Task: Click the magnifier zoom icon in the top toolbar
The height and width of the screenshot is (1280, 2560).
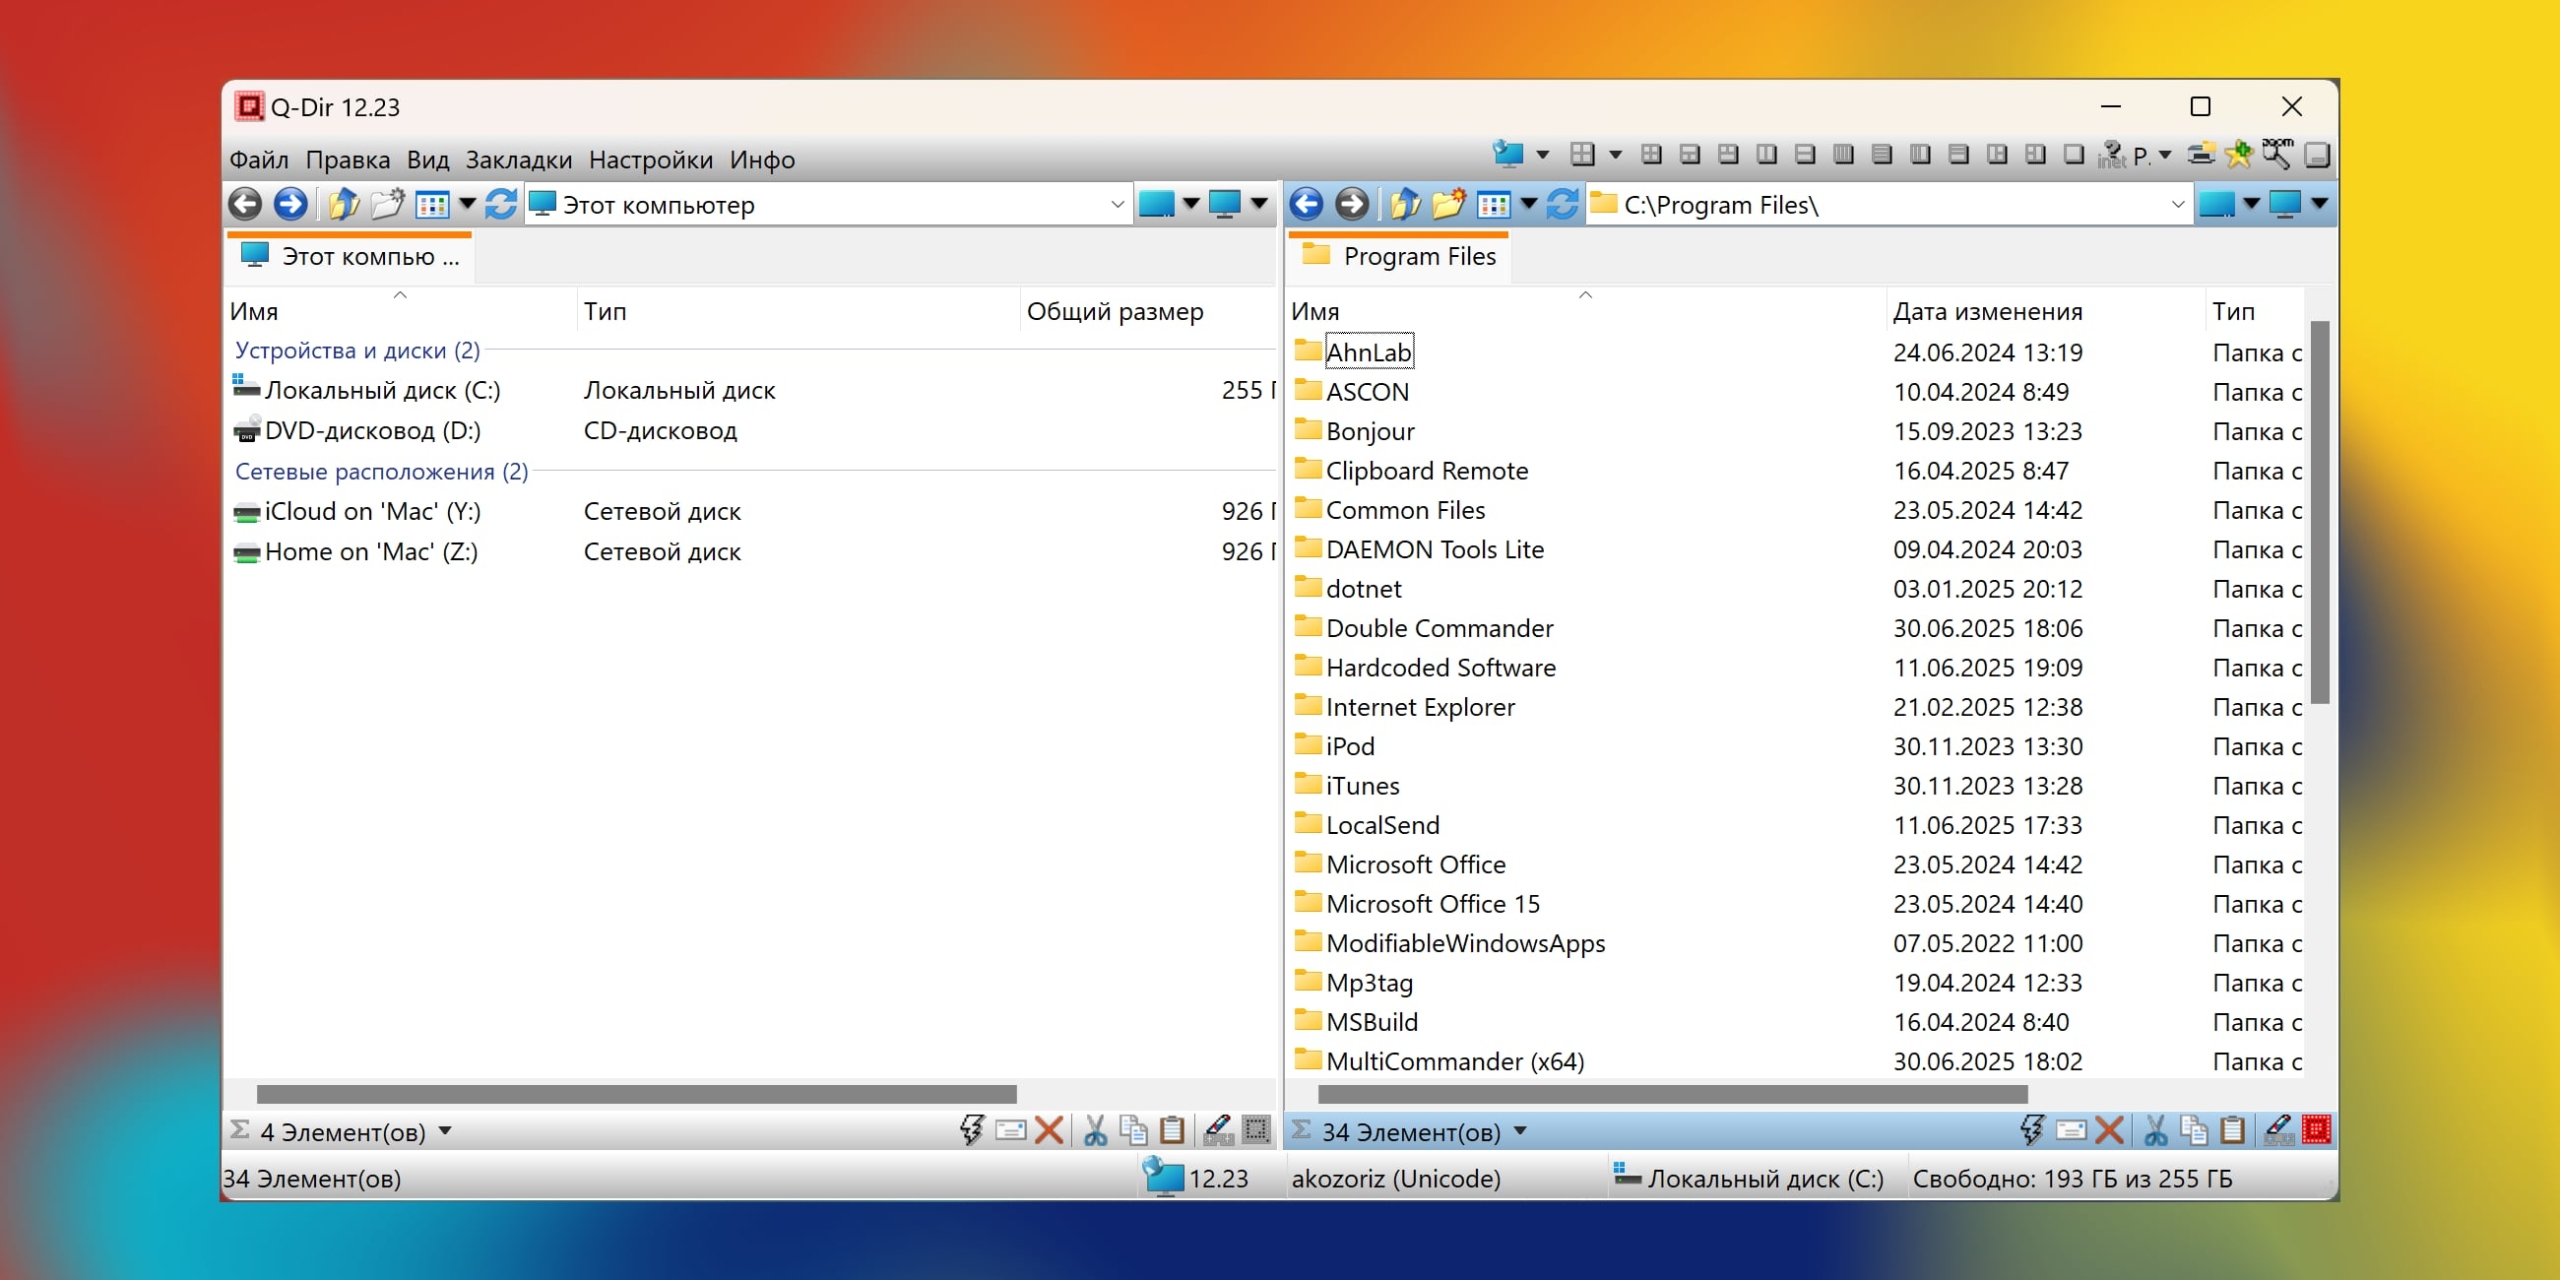Action: tap(2277, 154)
